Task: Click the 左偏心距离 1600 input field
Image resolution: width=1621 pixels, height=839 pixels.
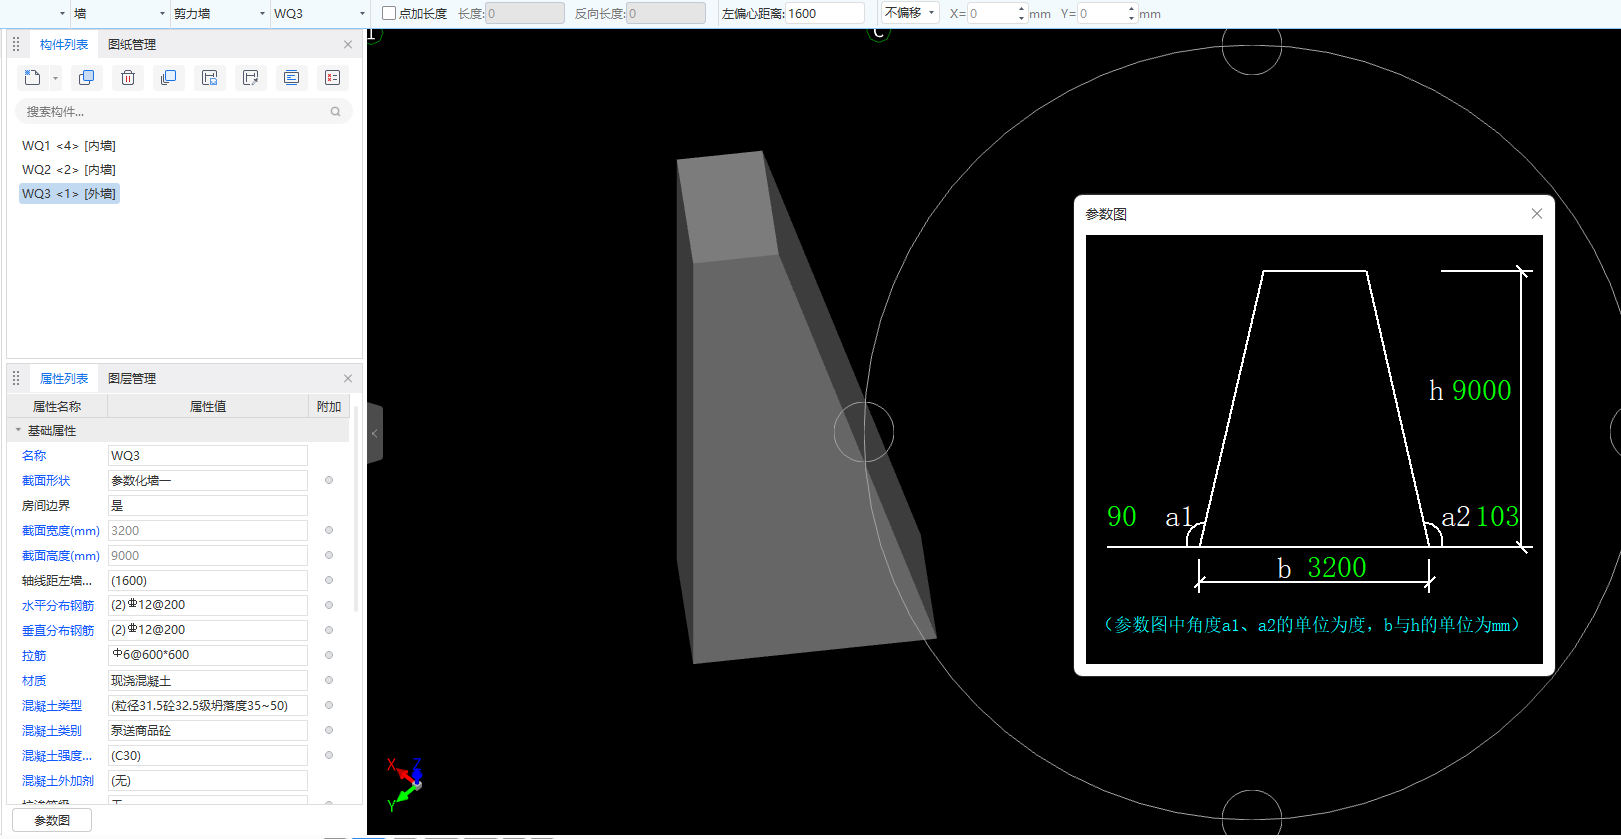Action: [x=825, y=13]
